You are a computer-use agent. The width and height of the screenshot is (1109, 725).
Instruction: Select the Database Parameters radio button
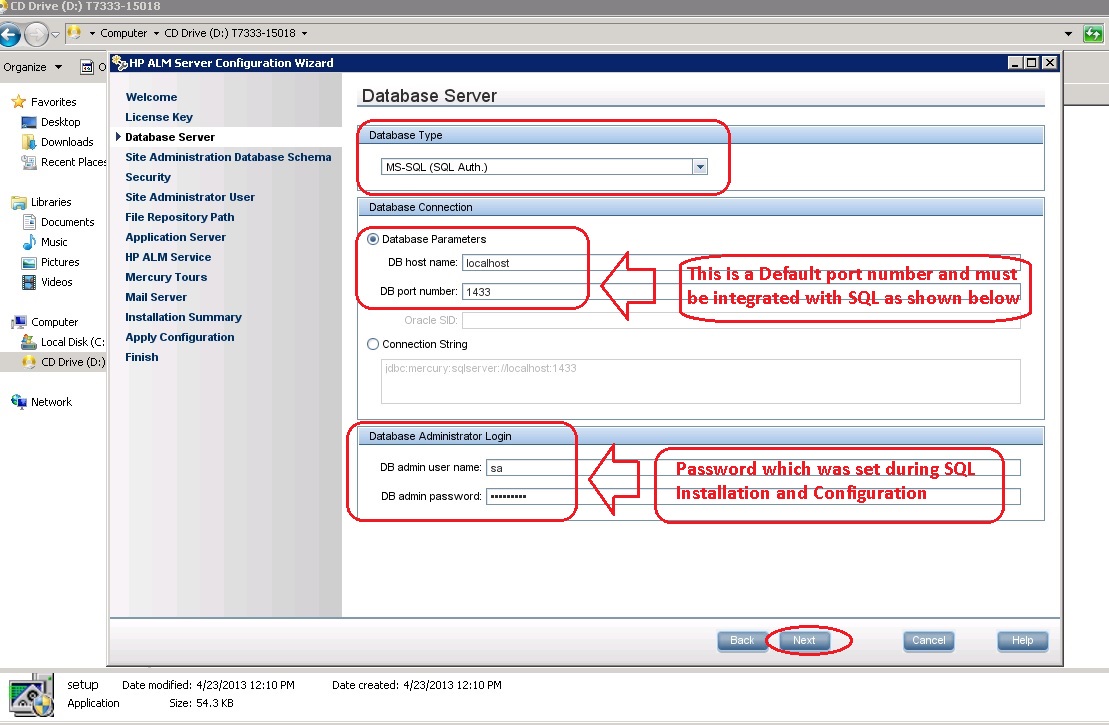[373, 239]
